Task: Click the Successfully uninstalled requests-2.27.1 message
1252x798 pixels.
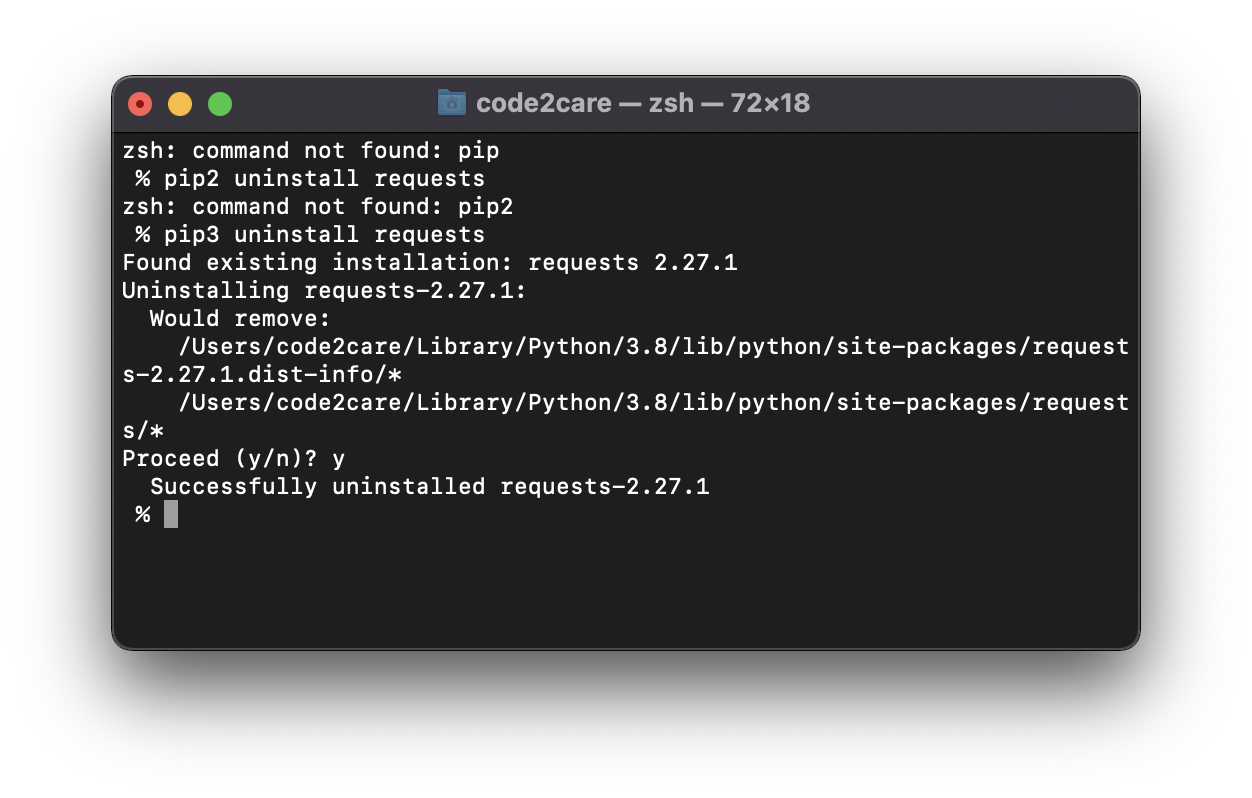Action: coord(430,486)
